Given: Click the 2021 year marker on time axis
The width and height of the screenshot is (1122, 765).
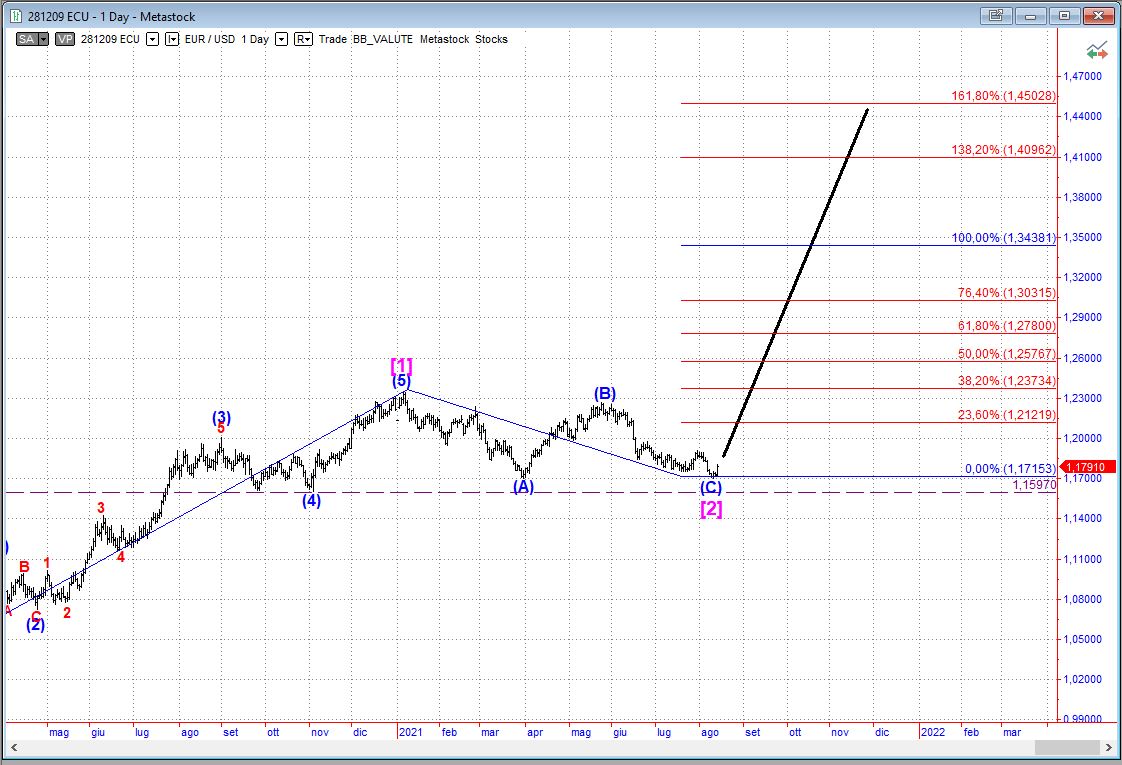Looking at the screenshot, I should tap(411, 732).
